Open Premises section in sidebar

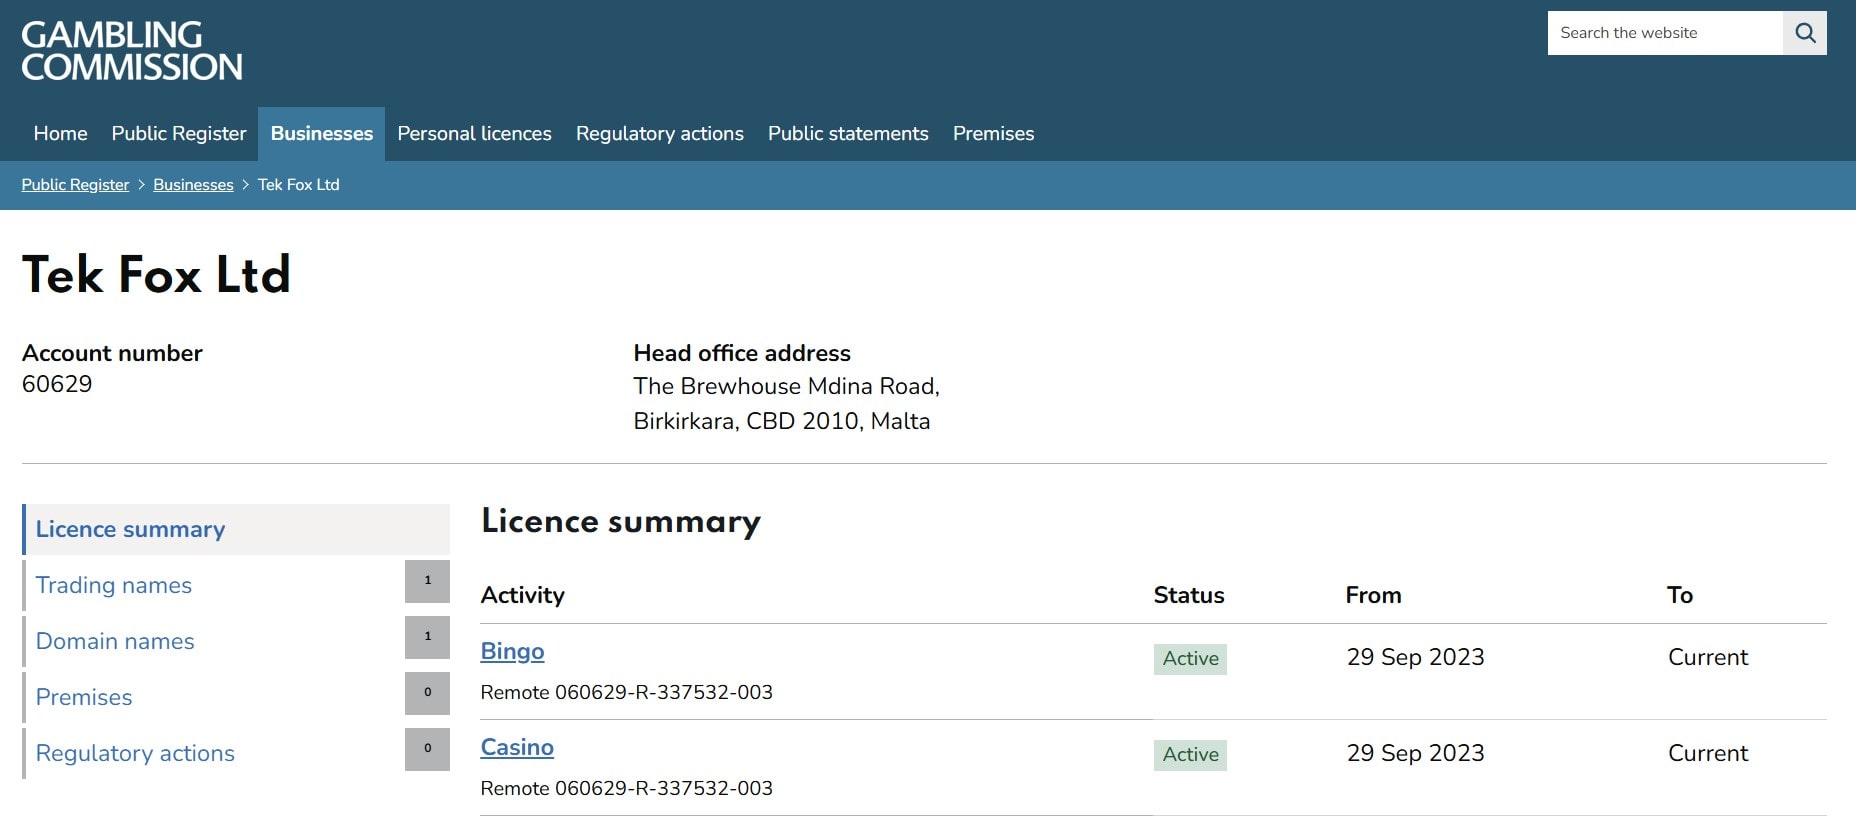point(84,698)
